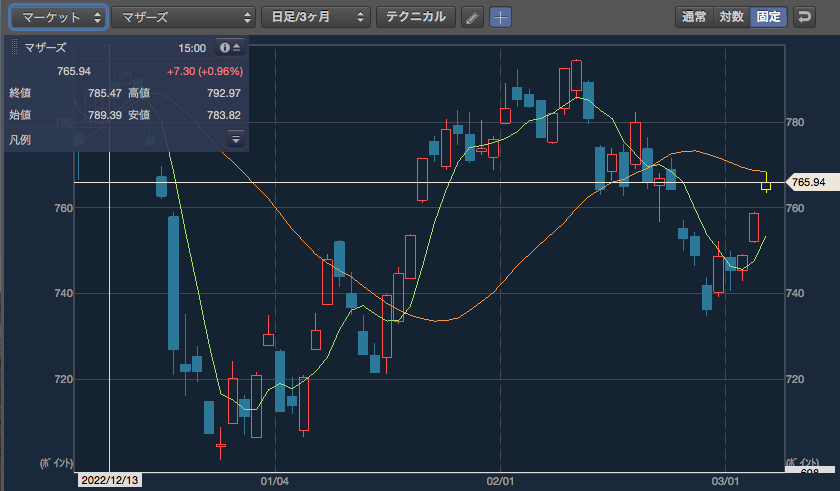Viewport: 840px width, 491px height.
Task: Open the テクニカル indicators button
Action: point(416,17)
